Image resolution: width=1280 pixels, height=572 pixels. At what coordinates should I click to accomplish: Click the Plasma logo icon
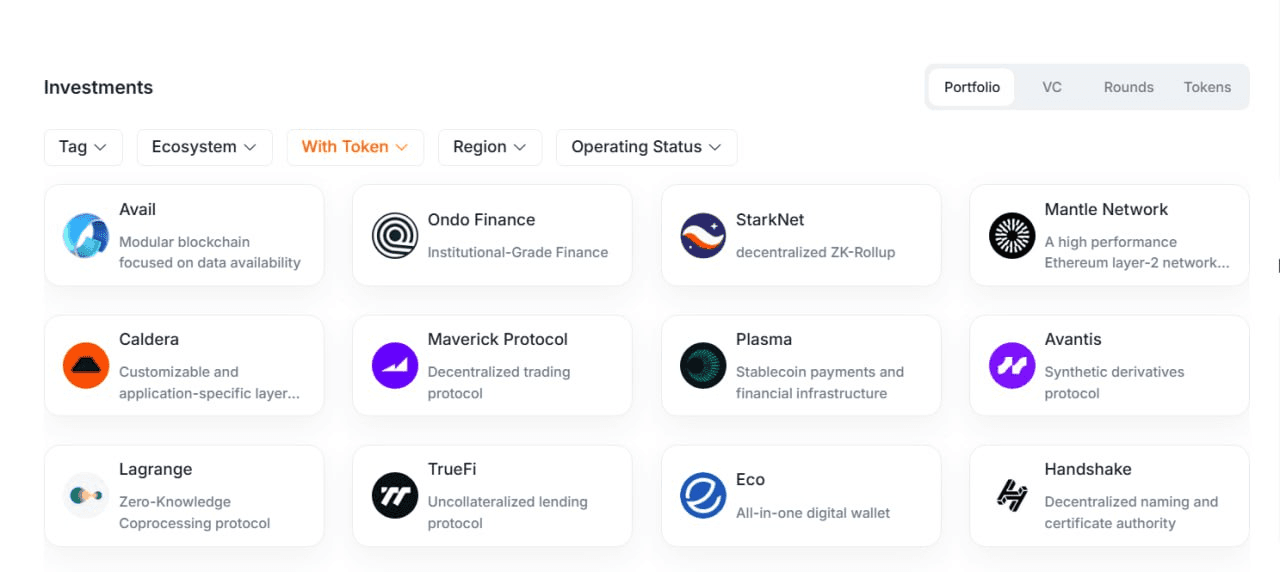(703, 366)
